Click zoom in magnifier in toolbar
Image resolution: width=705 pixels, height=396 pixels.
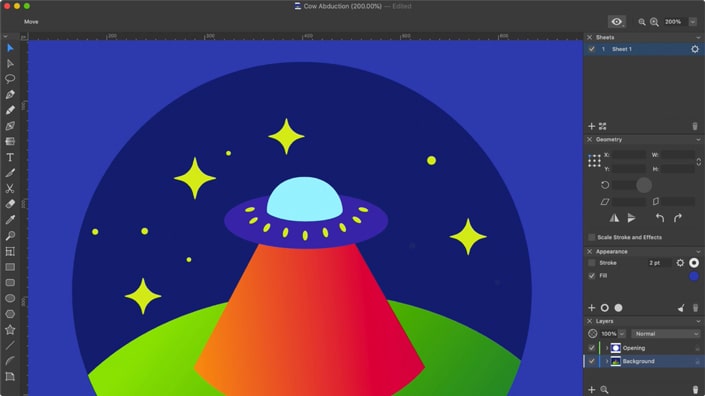click(x=654, y=22)
